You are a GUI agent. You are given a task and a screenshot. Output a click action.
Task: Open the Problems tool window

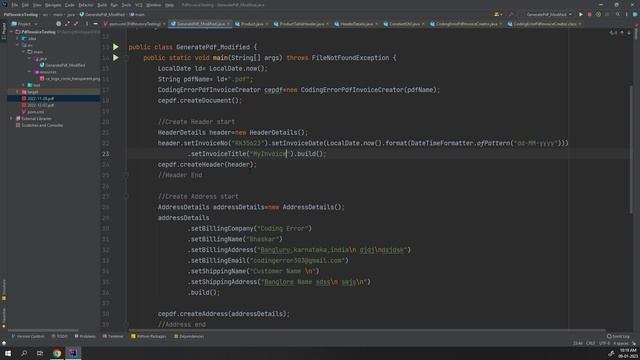[x=85, y=336]
